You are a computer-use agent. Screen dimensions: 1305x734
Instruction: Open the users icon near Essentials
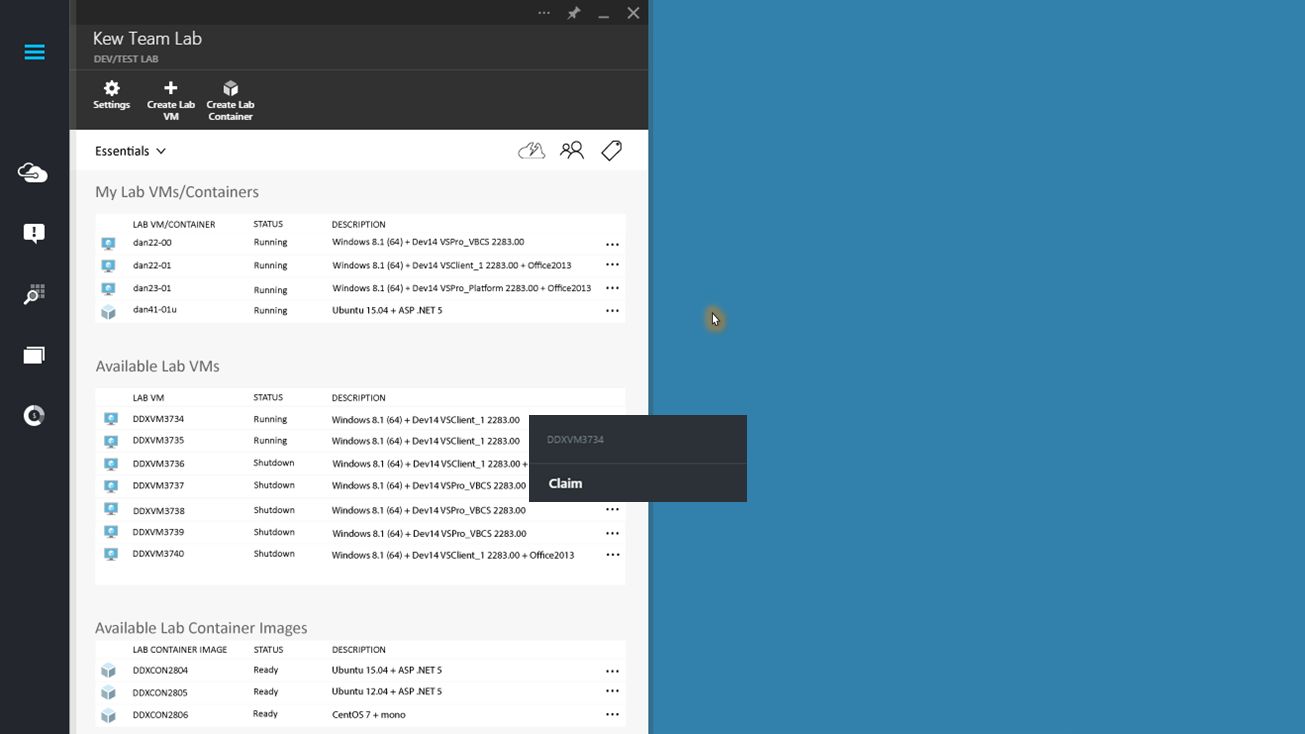[572, 150]
